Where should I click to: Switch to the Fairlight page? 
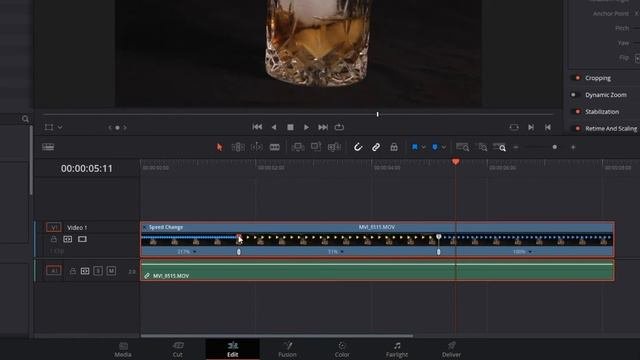point(397,349)
